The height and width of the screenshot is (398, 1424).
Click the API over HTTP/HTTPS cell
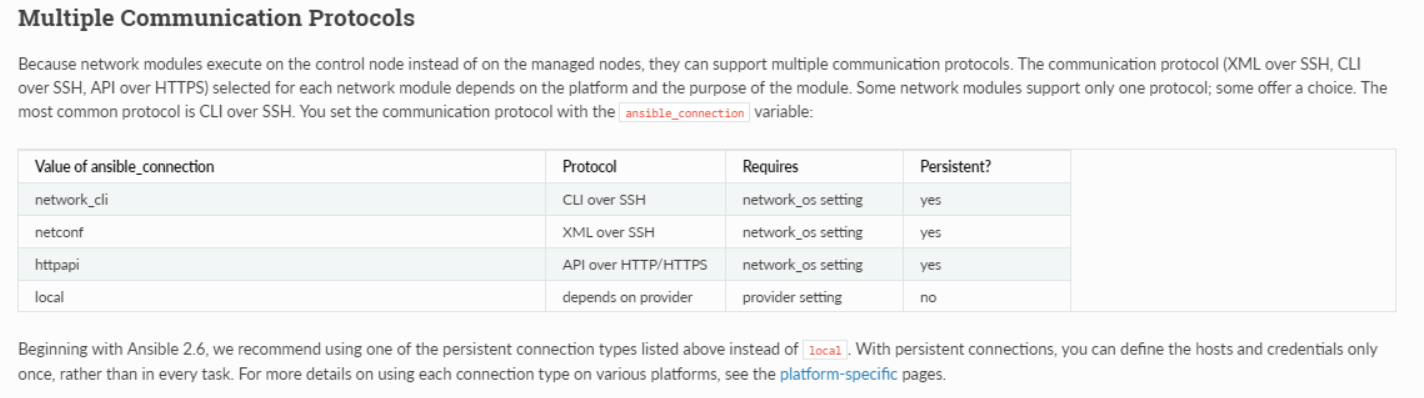click(636, 265)
